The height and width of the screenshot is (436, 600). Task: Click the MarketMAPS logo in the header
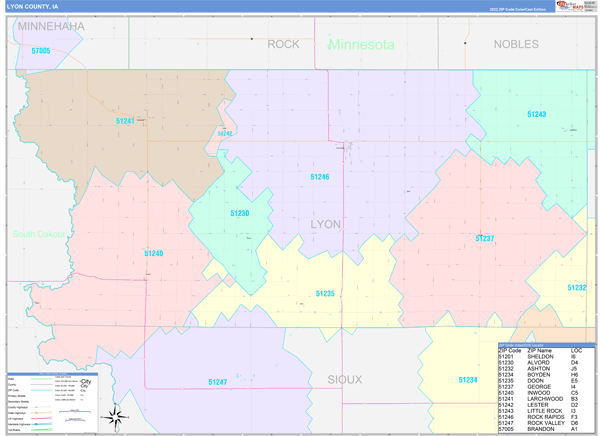(570, 6)
